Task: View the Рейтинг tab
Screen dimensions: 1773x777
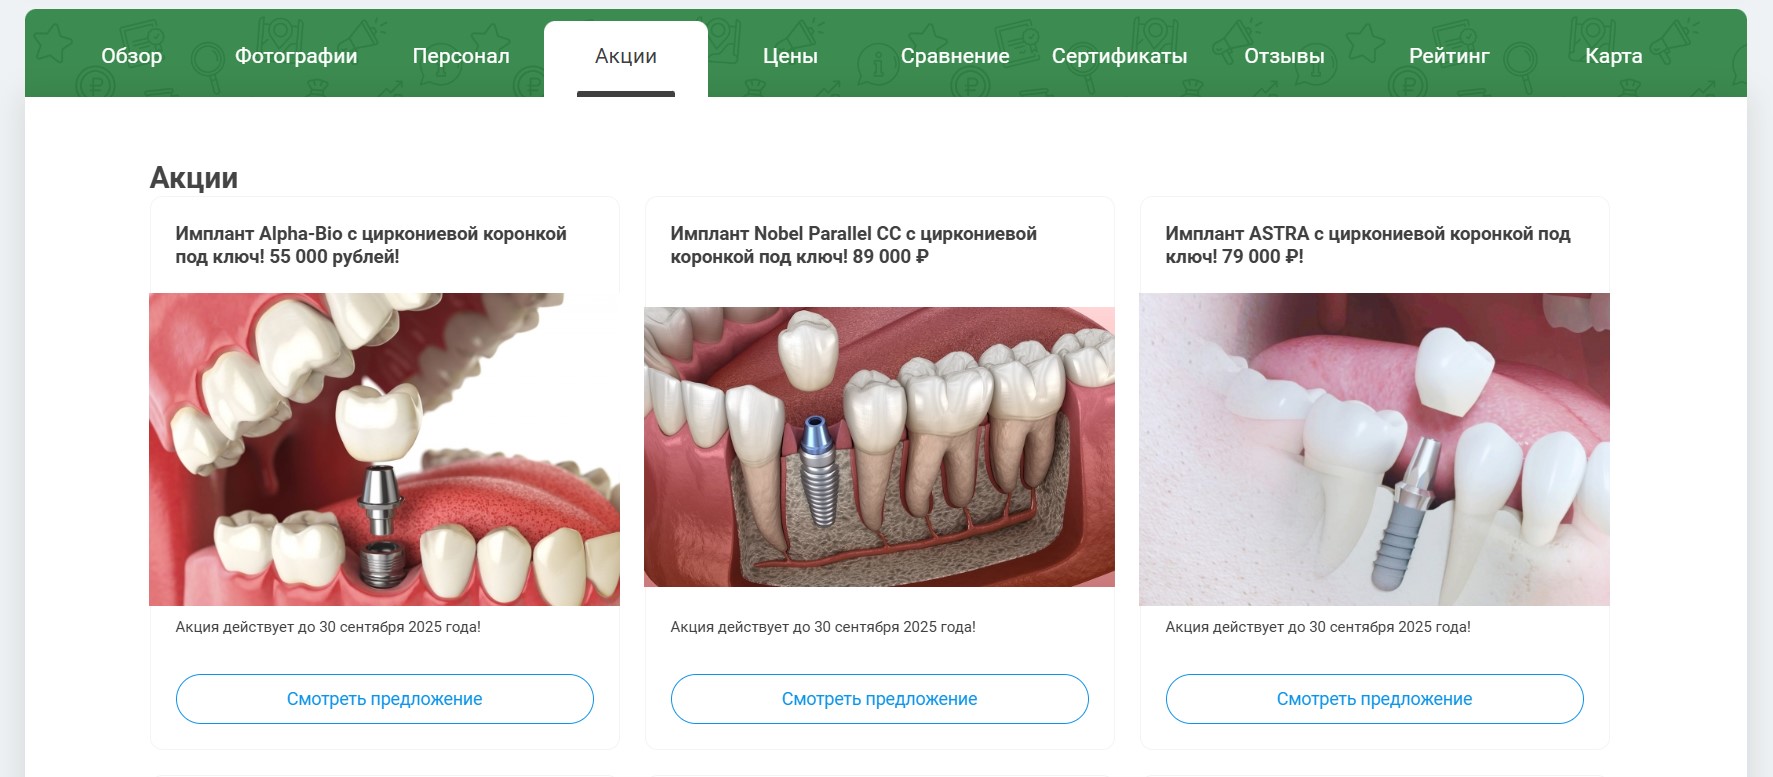Action: [1449, 56]
